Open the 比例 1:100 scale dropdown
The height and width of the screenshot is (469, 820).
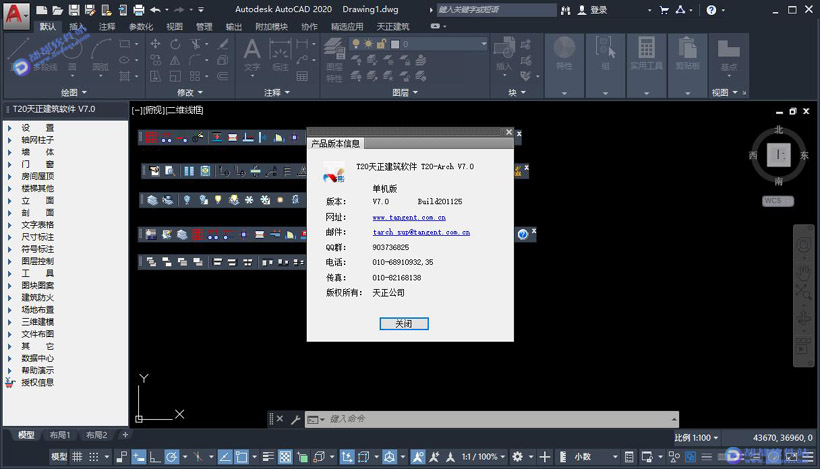point(696,438)
